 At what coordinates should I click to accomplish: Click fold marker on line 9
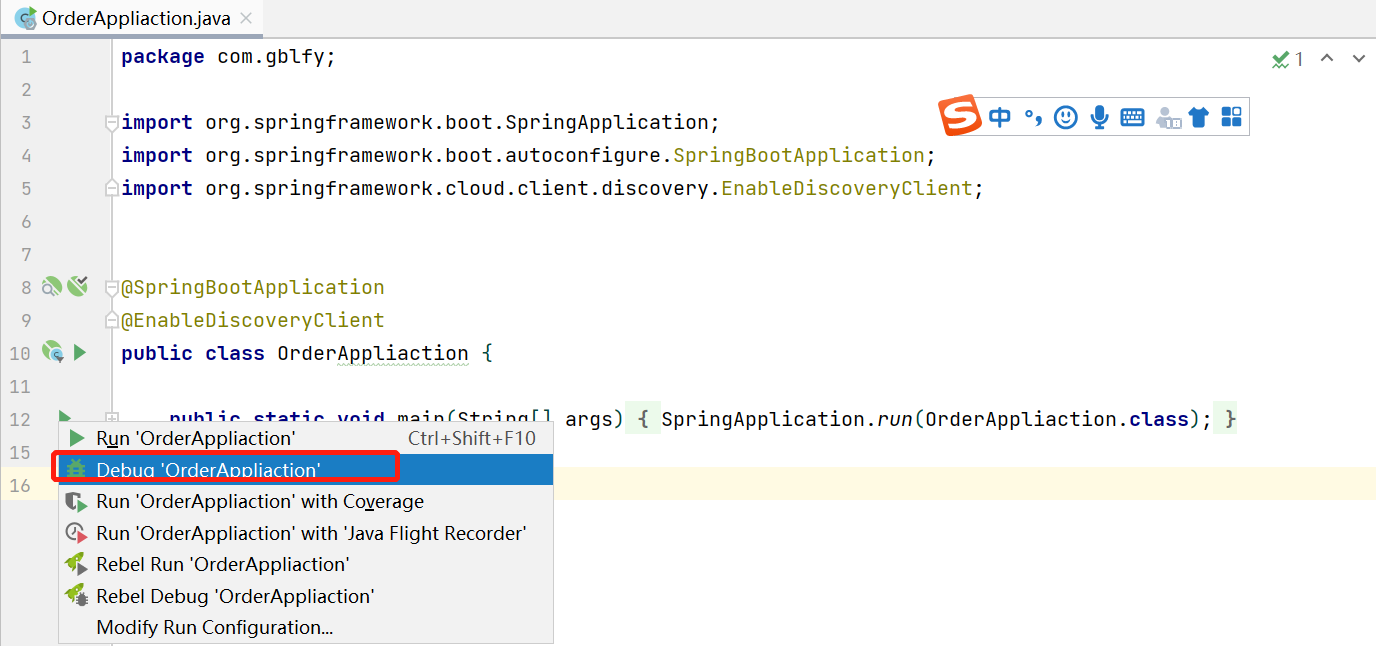click(x=111, y=321)
